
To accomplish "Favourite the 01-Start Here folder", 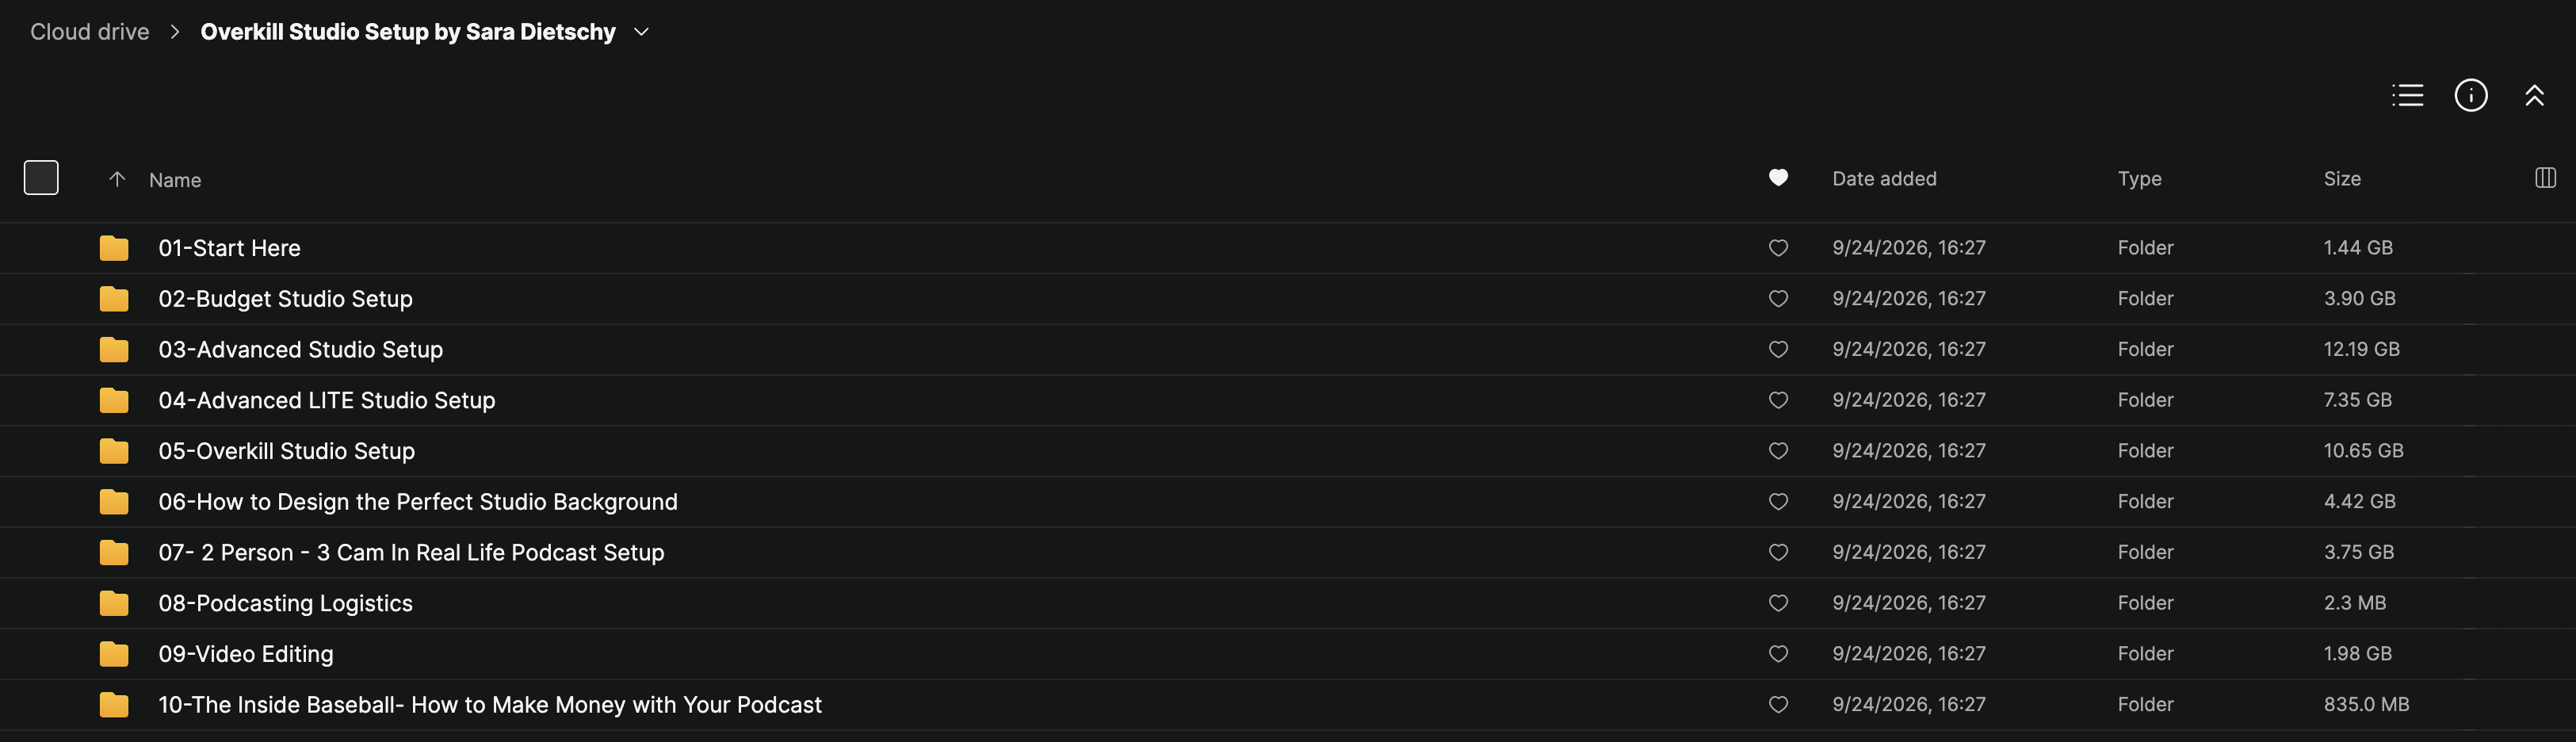I will pos(1778,248).
